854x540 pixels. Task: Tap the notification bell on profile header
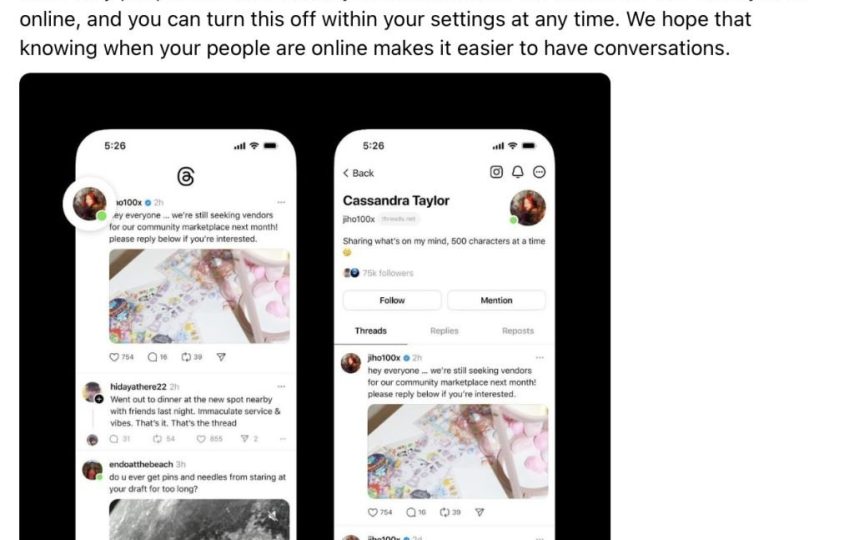pos(517,172)
